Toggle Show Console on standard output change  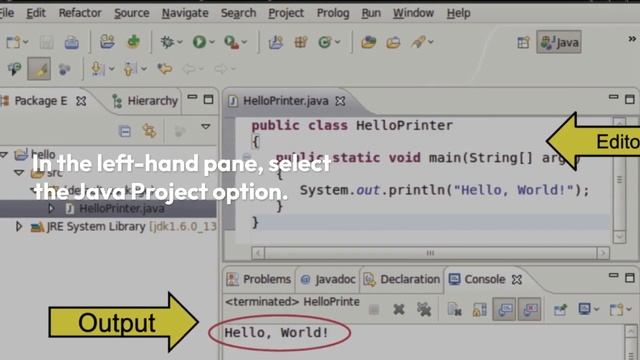[504, 309]
